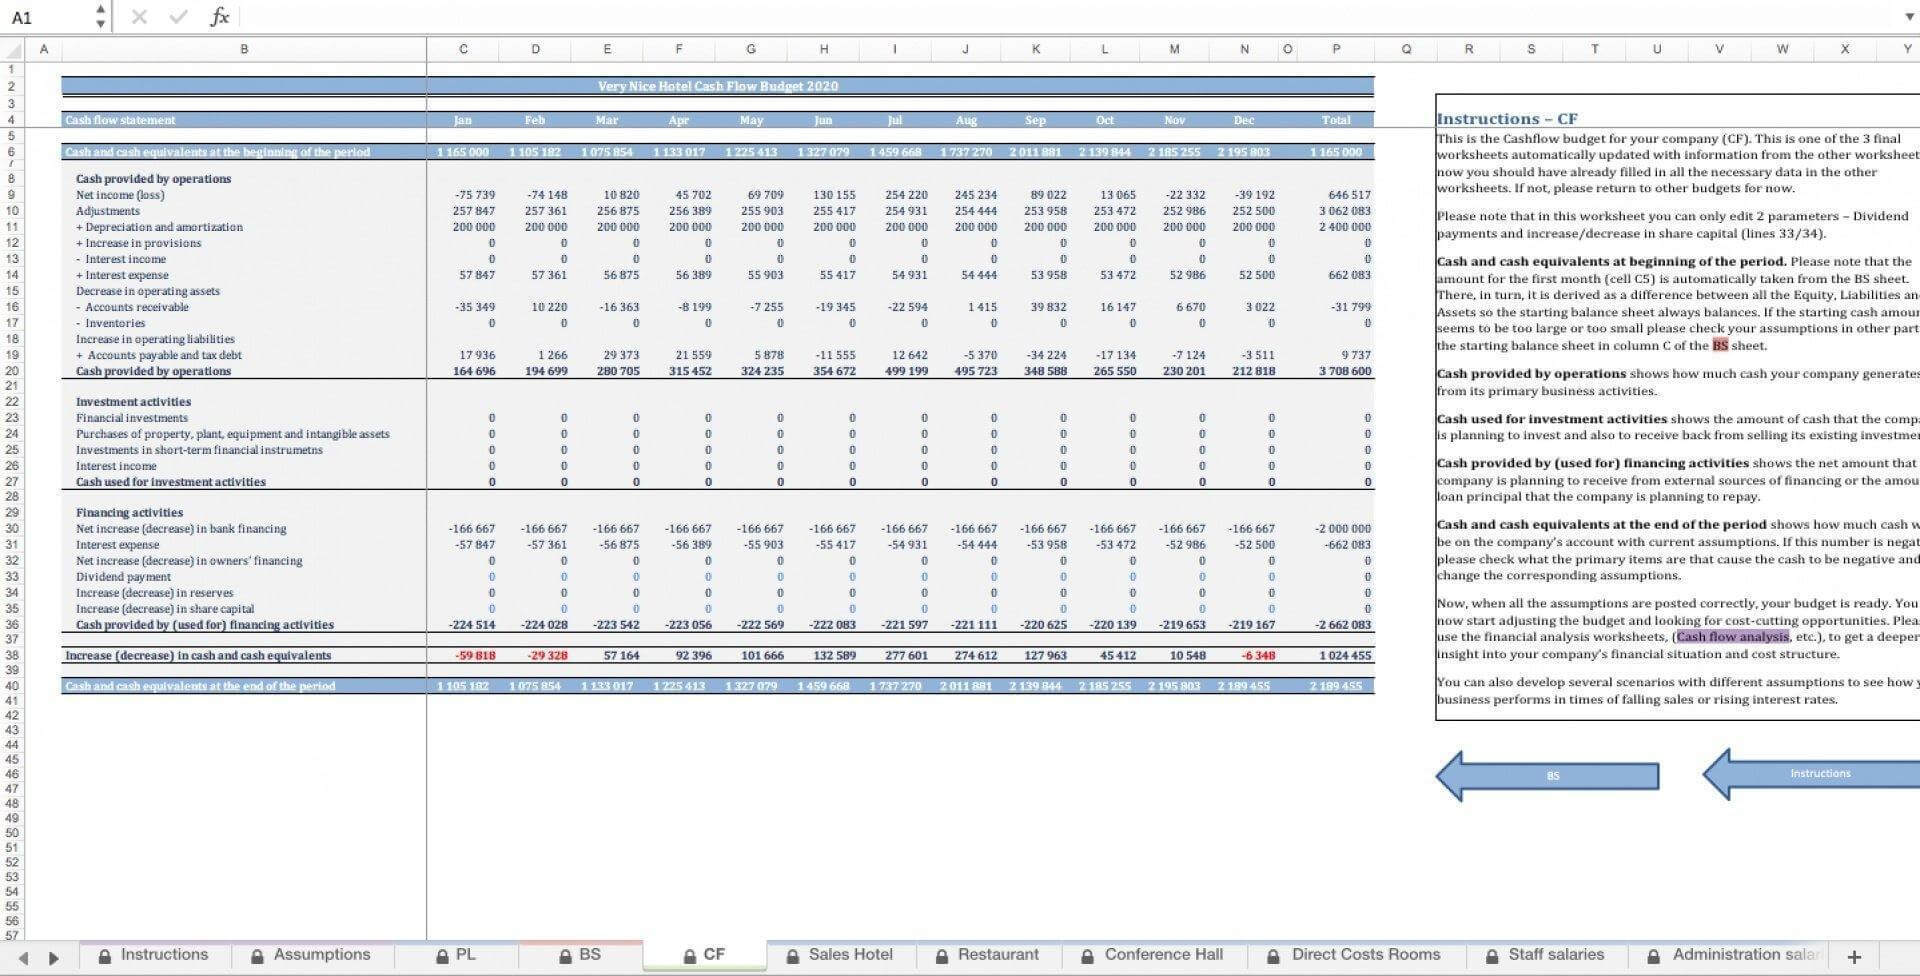The image size is (1920, 976).
Task: Expand the formula bar with the arrow
Action: tap(1908, 17)
